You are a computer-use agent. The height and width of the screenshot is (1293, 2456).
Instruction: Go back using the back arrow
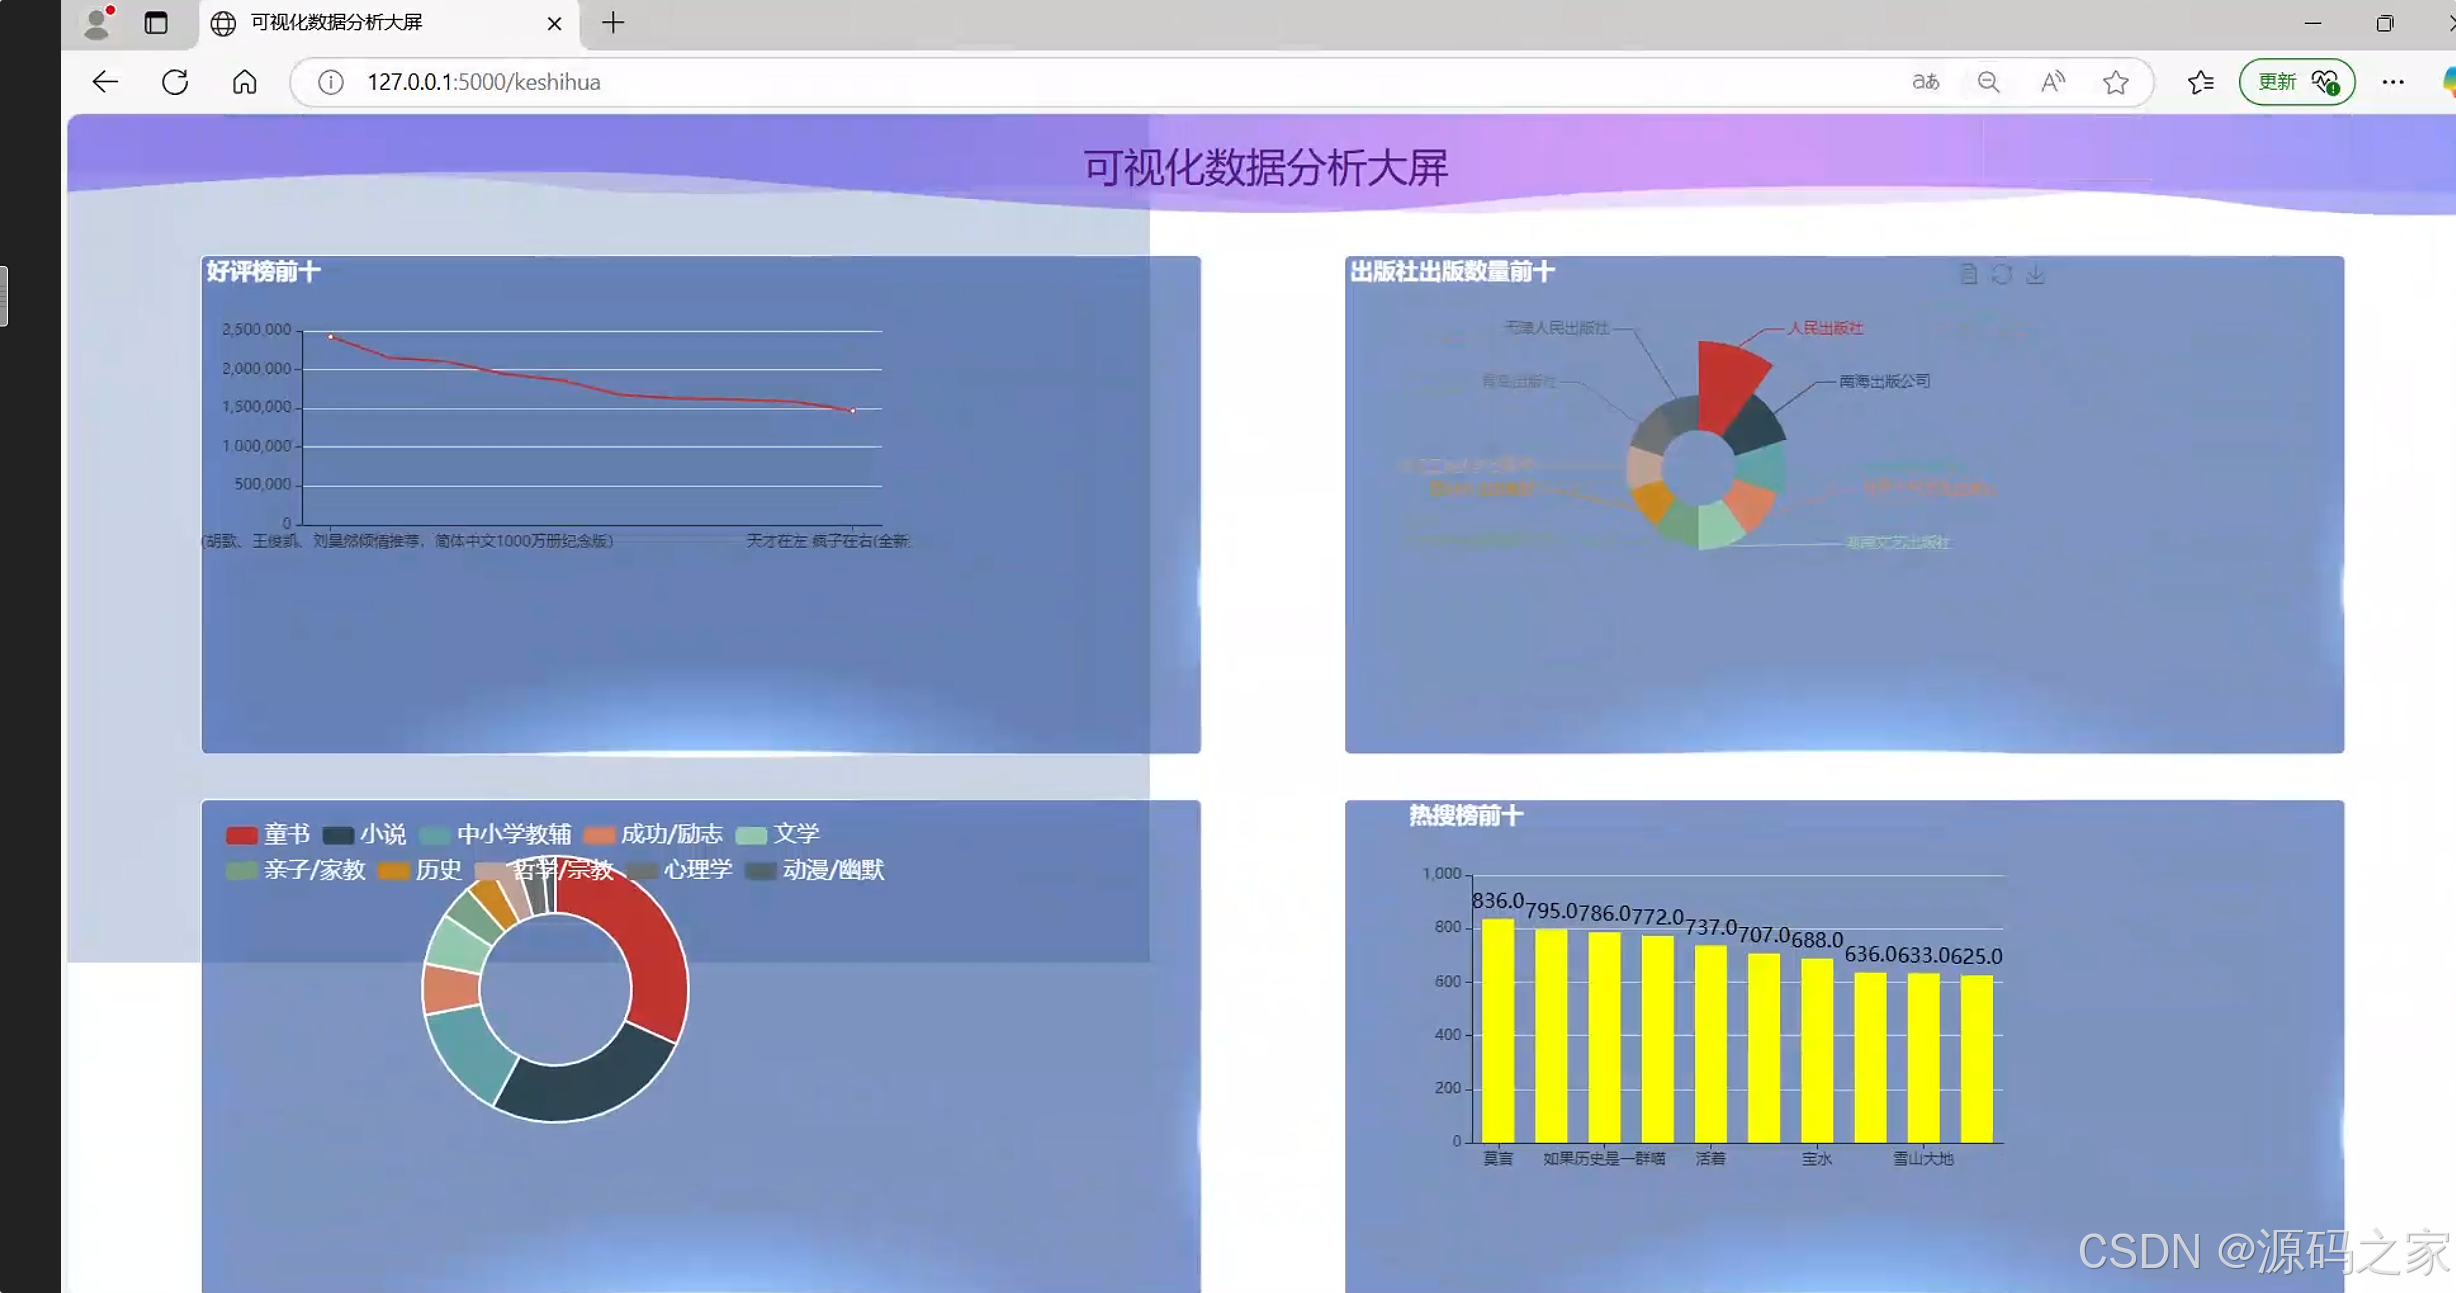pyautogui.click(x=104, y=81)
